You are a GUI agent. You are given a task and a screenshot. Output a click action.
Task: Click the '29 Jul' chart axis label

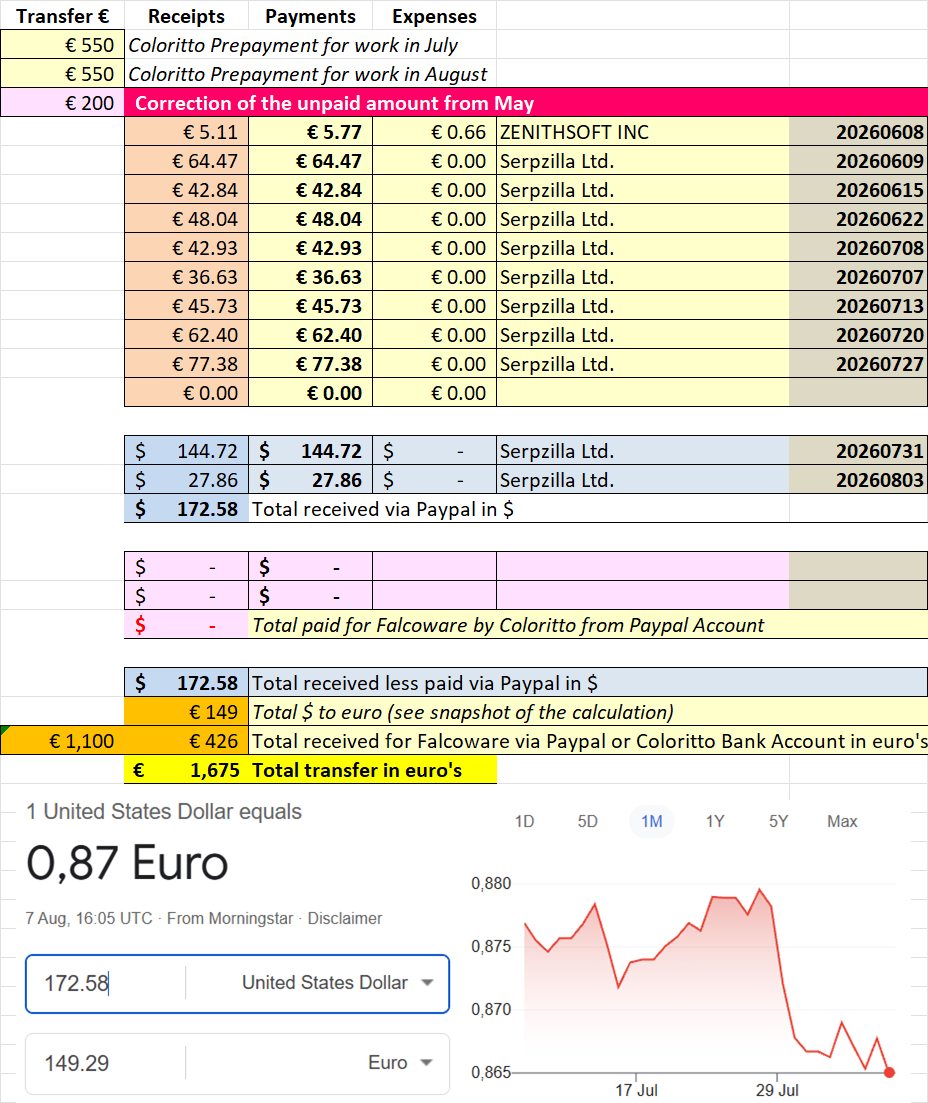[777, 1090]
